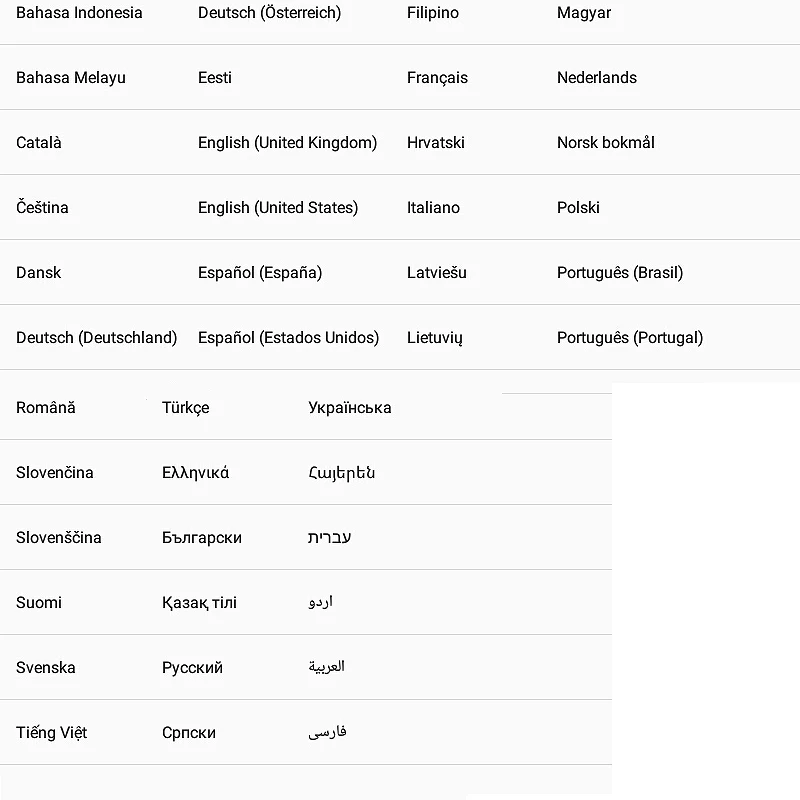This screenshot has height=800, width=800.
Task: Select the Nederlands option
Action: (596, 78)
